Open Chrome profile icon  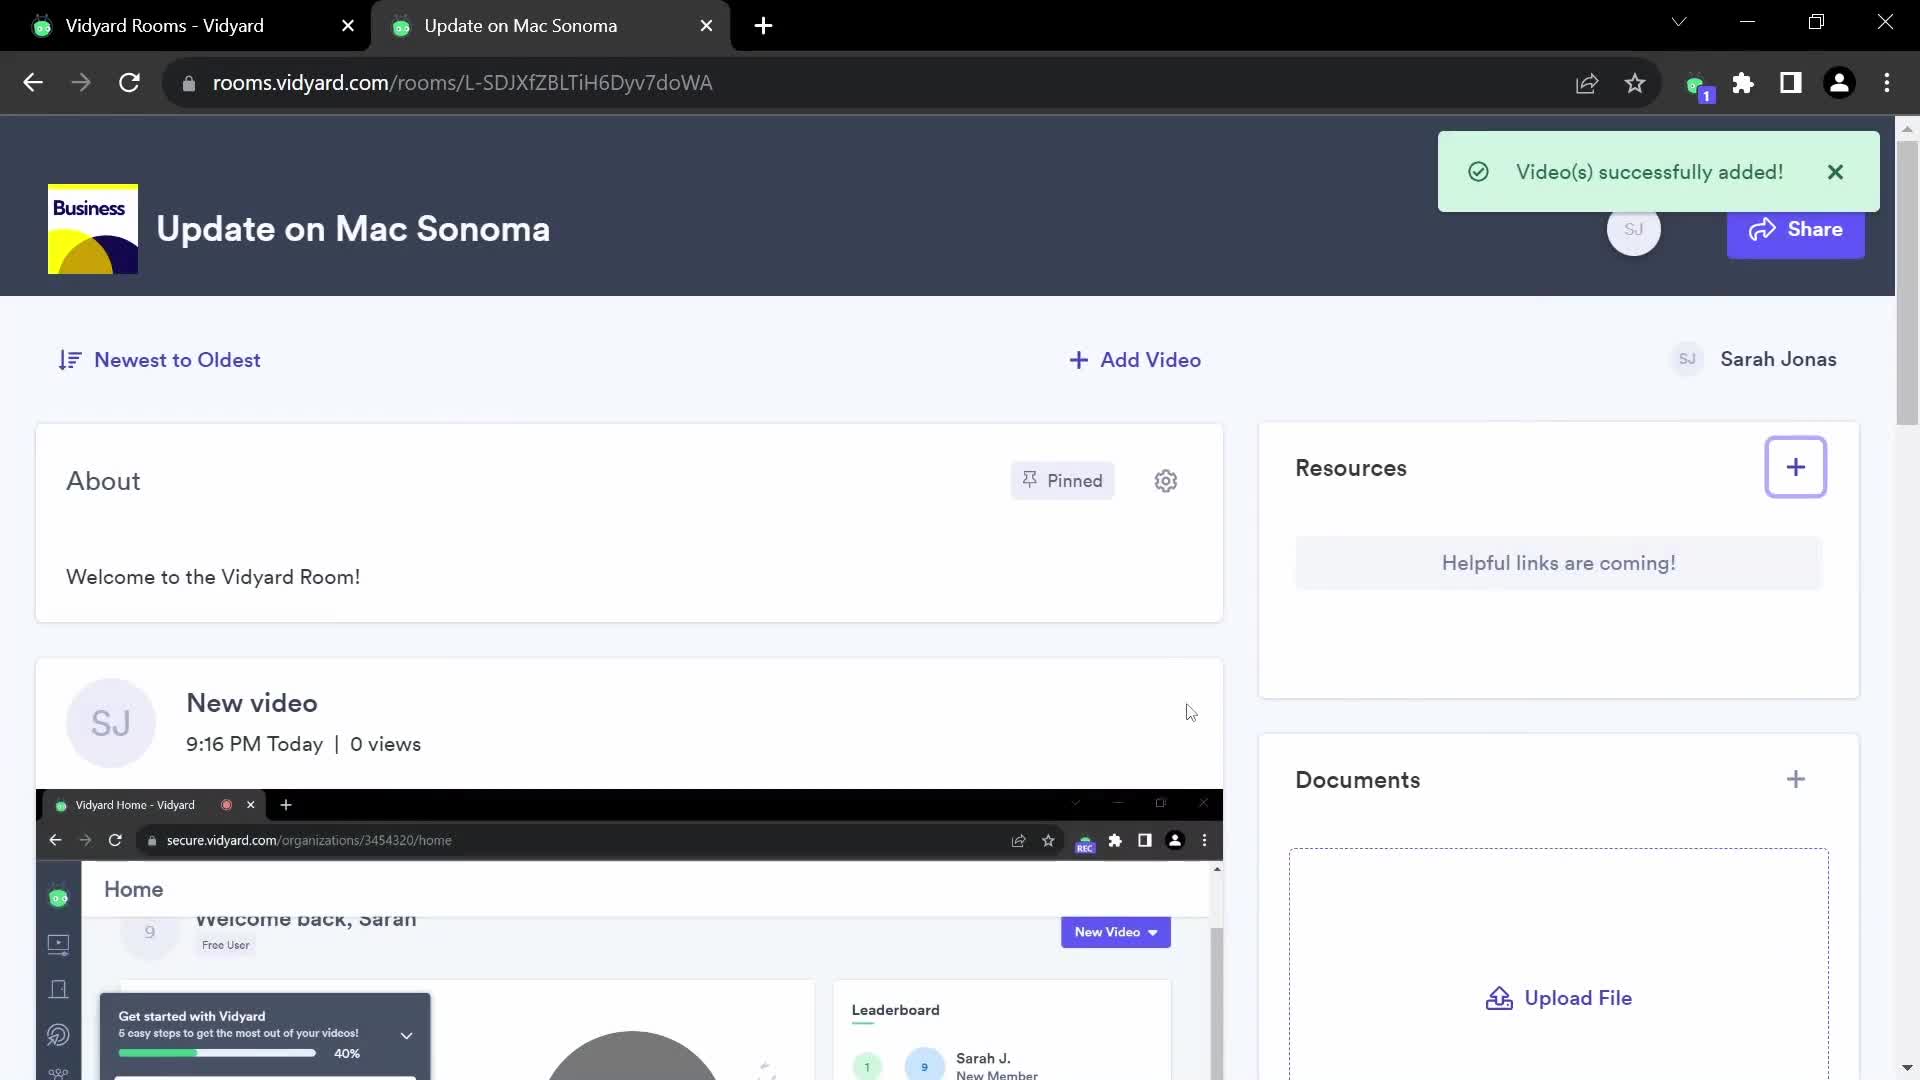(1839, 84)
